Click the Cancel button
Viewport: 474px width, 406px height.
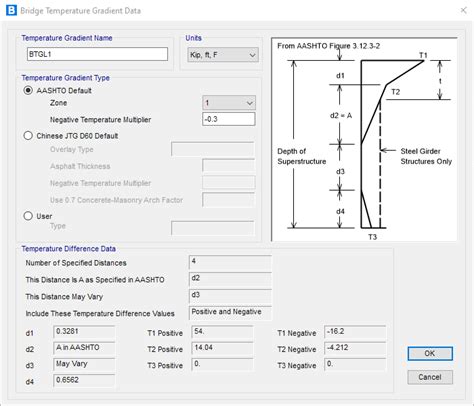point(430,377)
